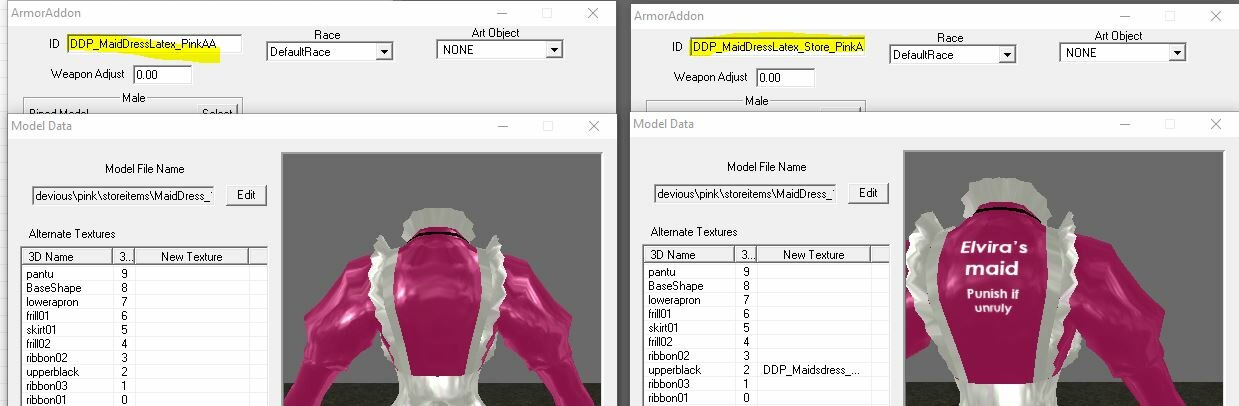Click 3D Name column header in right Alternate Textures list

690,254
